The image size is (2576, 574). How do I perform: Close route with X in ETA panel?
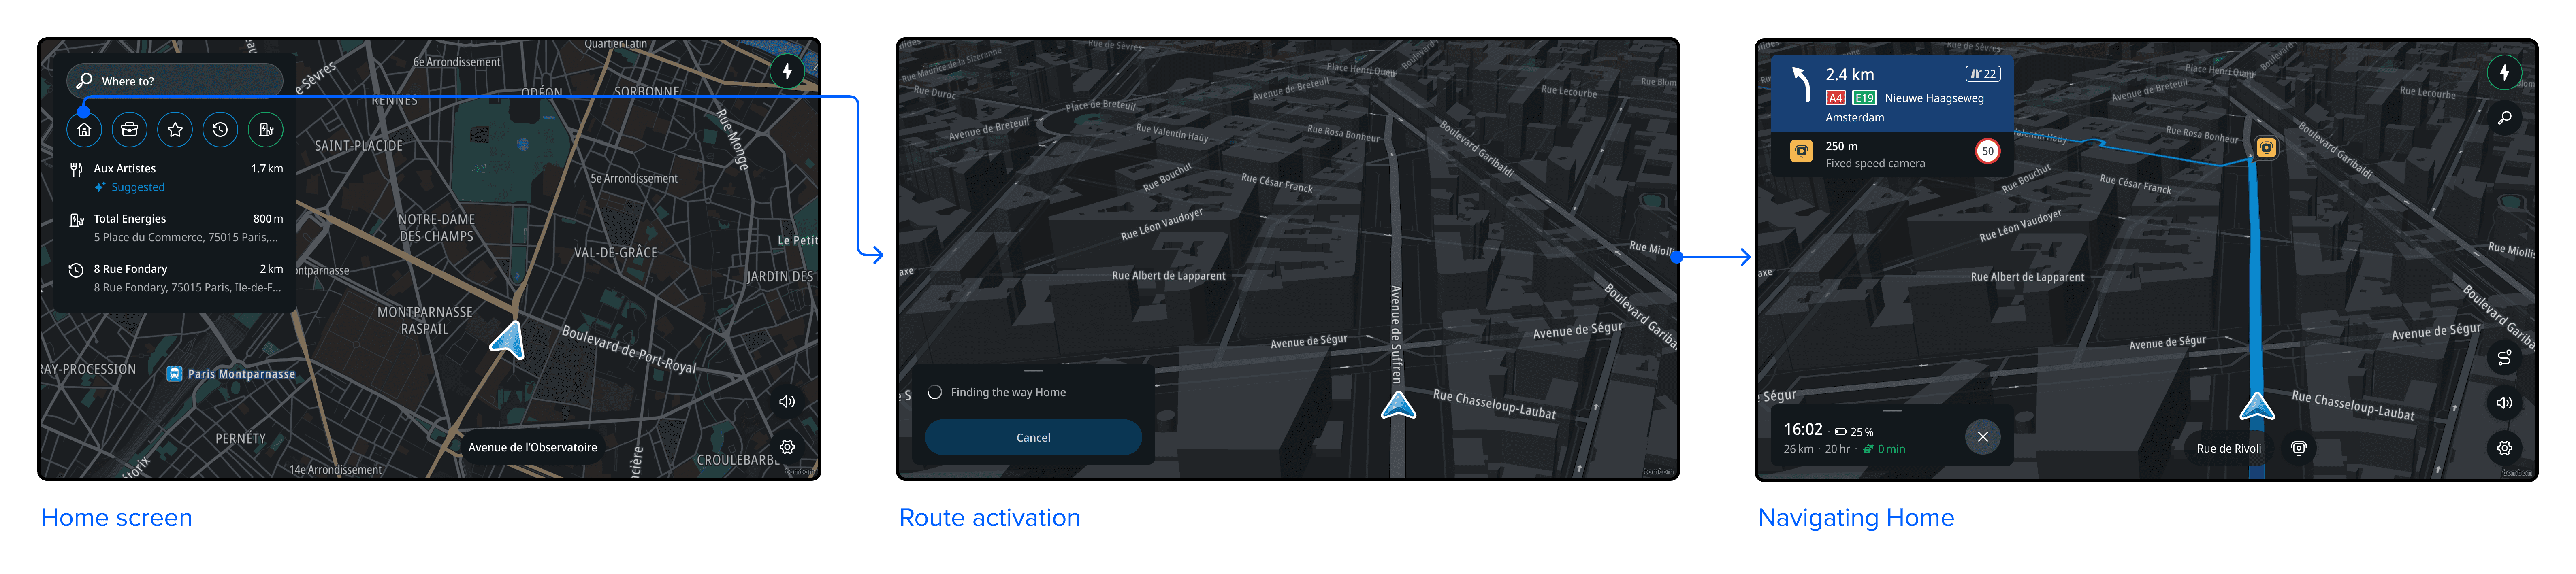(1983, 437)
